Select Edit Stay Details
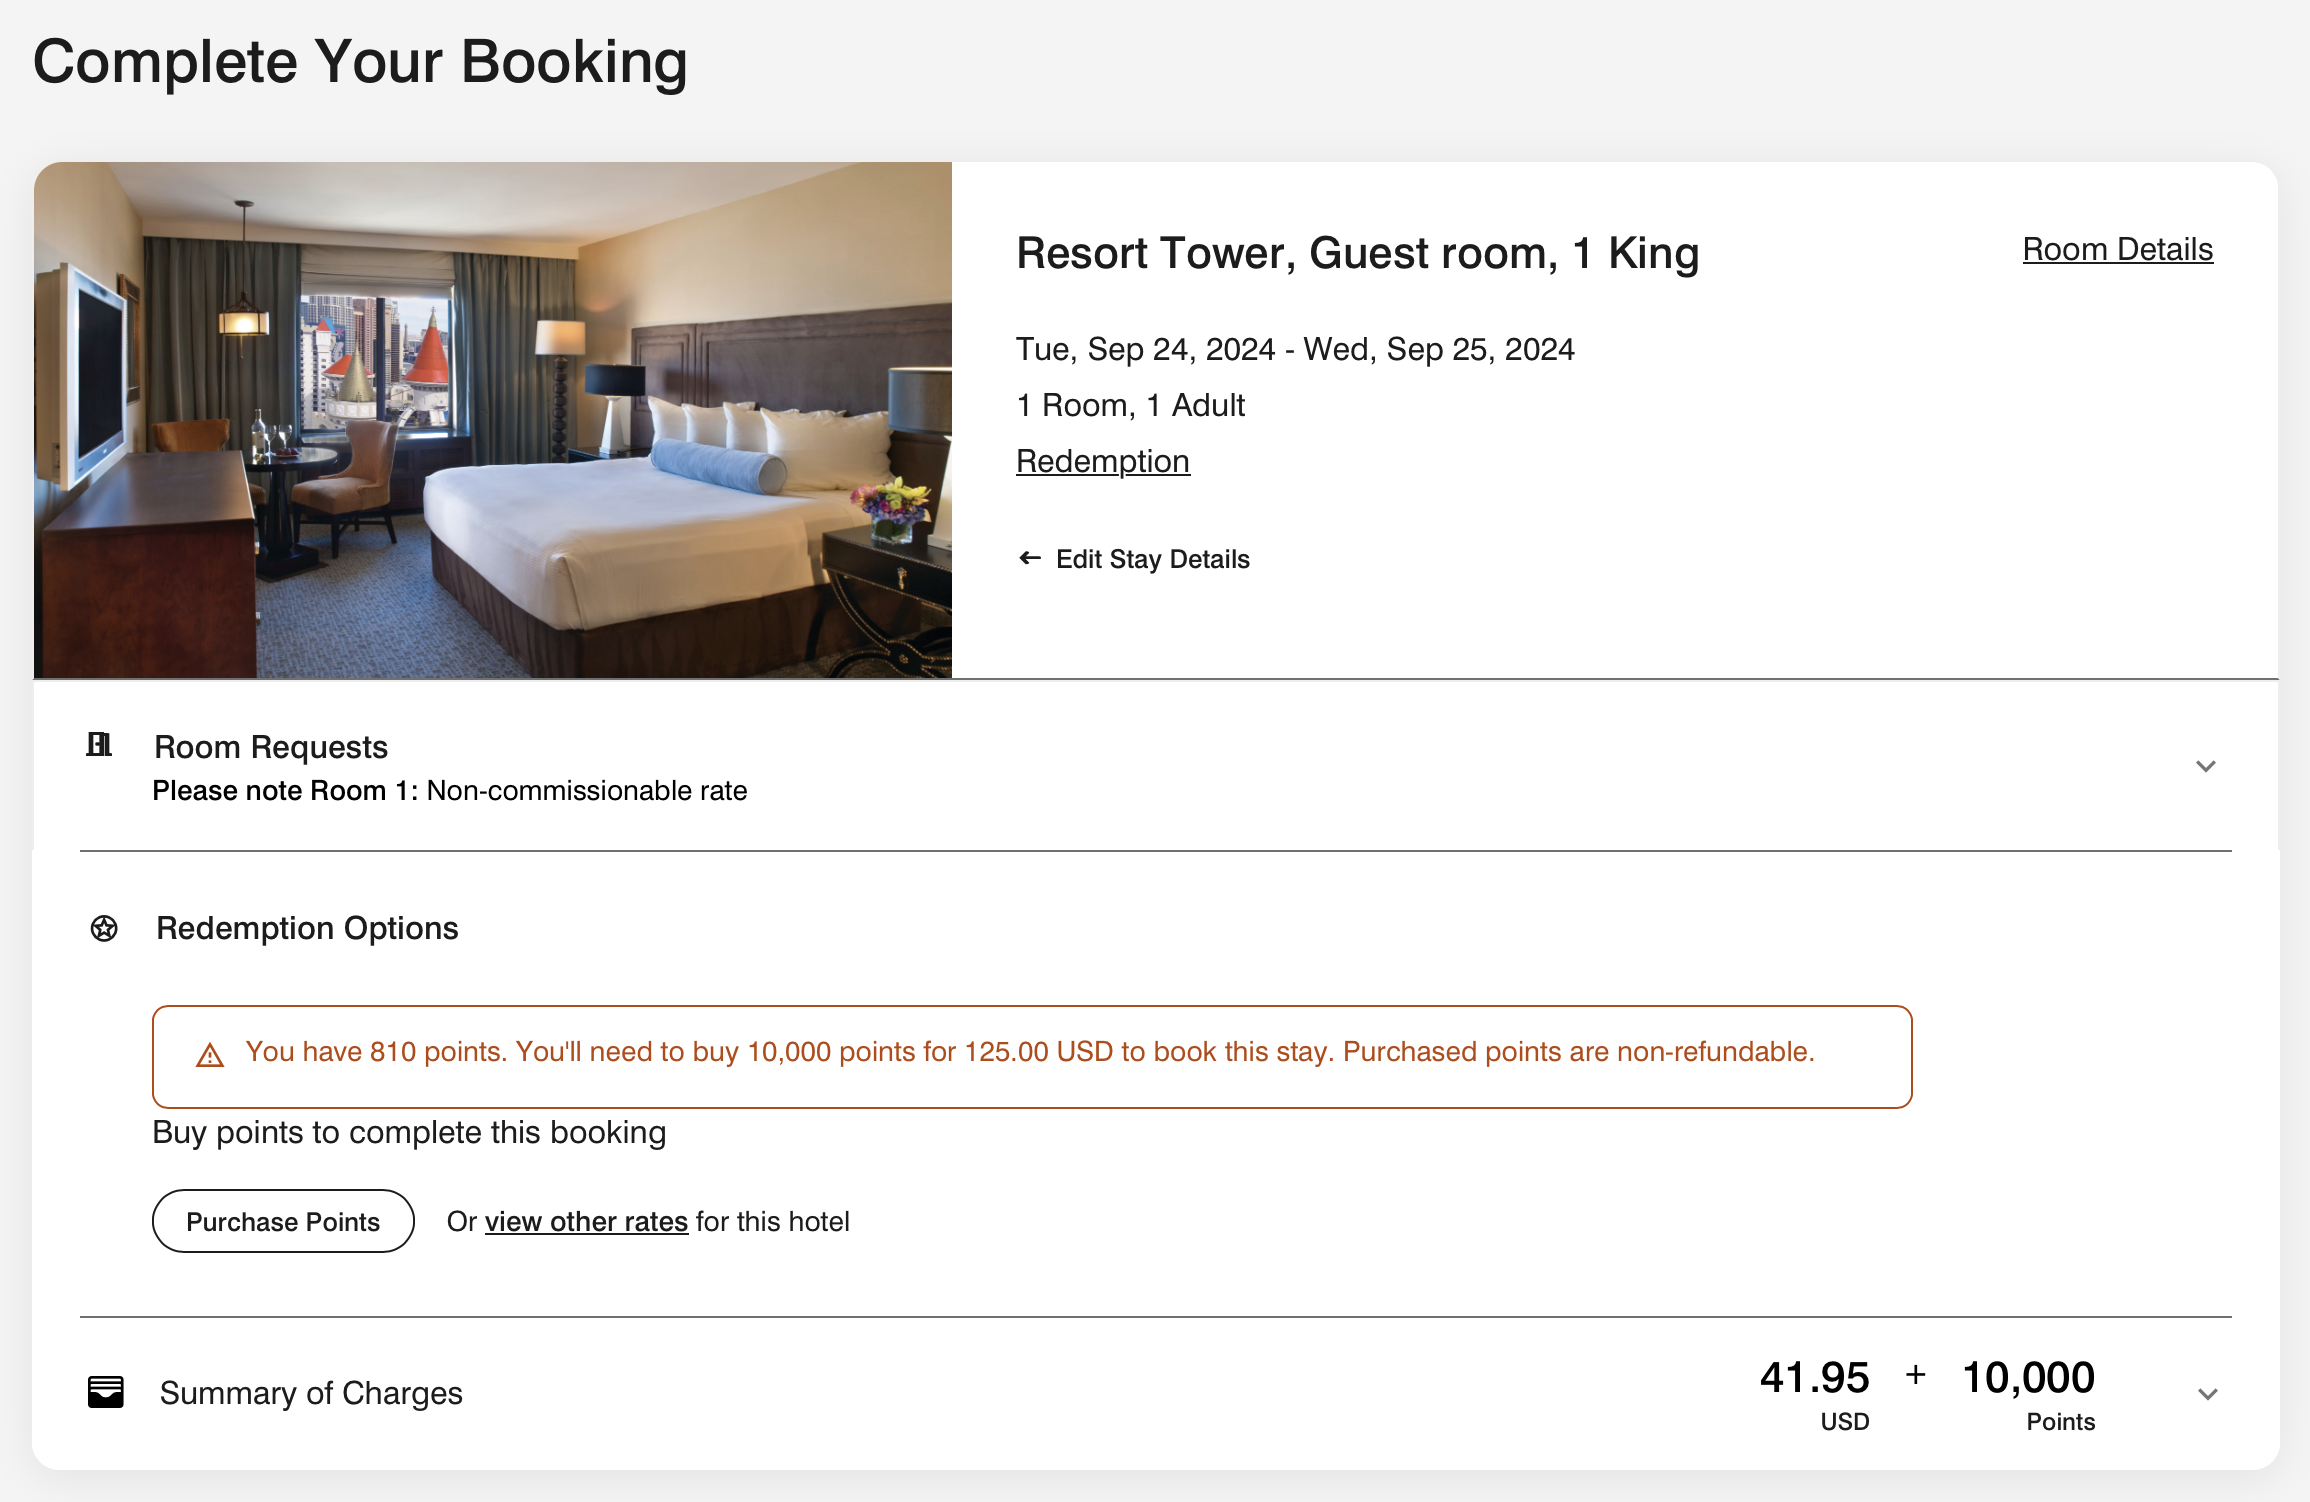 [x=1152, y=559]
